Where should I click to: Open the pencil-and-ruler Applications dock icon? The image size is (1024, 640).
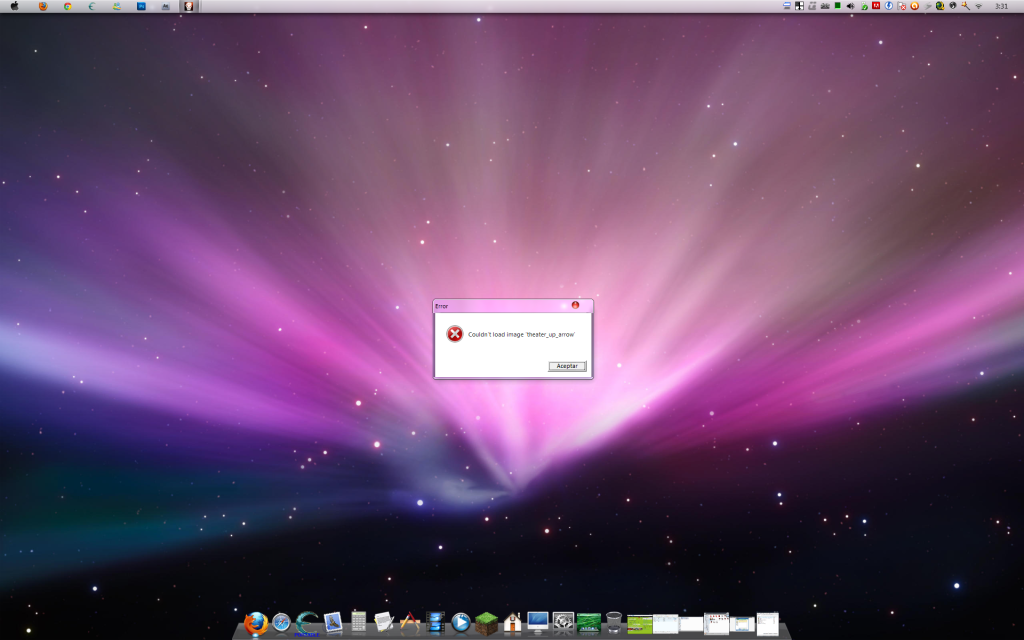click(409, 622)
